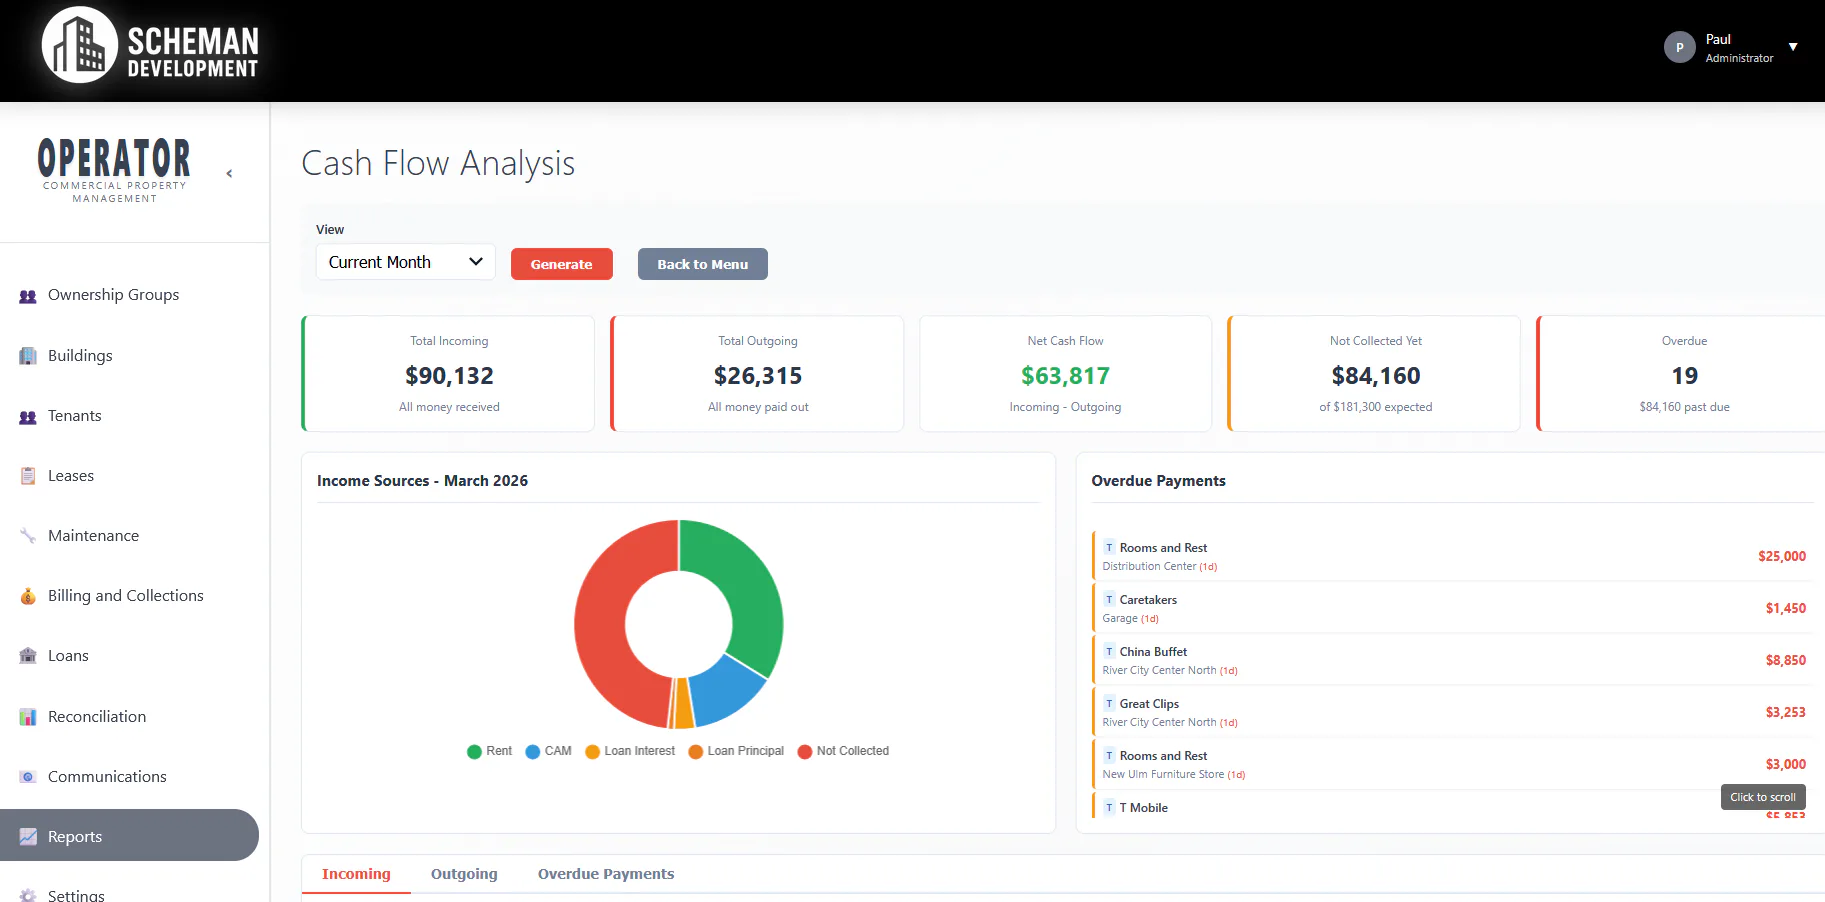Click the Leases clipboard icon

[28, 476]
